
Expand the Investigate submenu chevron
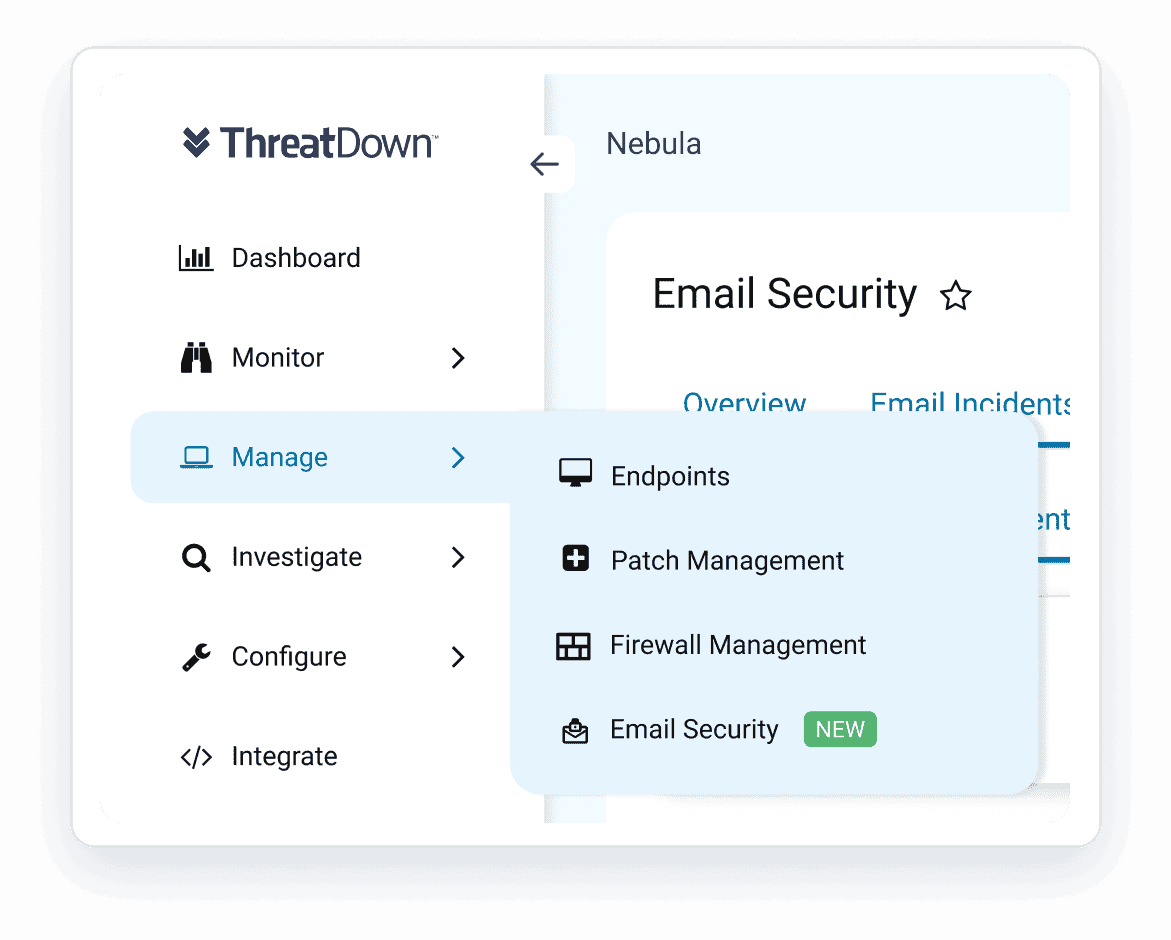coord(458,557)
